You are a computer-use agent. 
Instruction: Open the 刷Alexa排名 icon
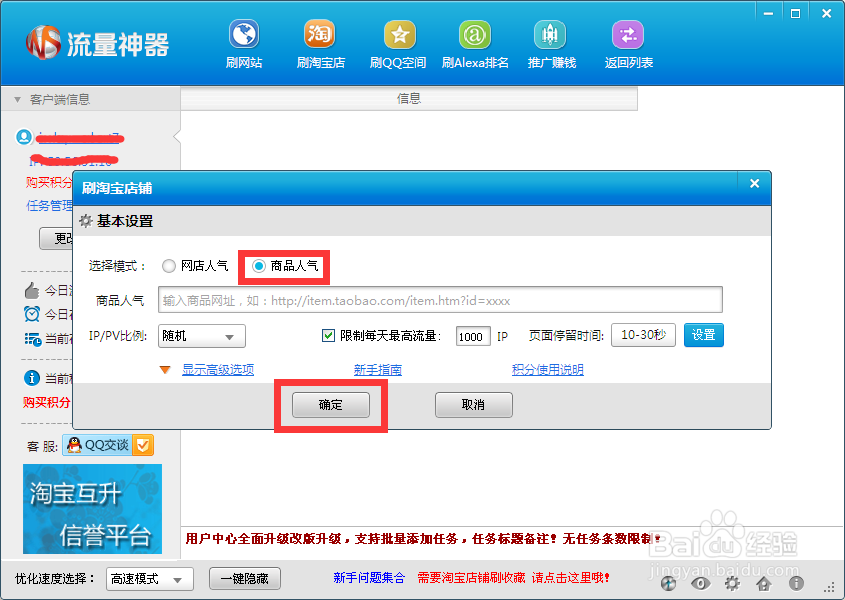click(x=475, y=35)
